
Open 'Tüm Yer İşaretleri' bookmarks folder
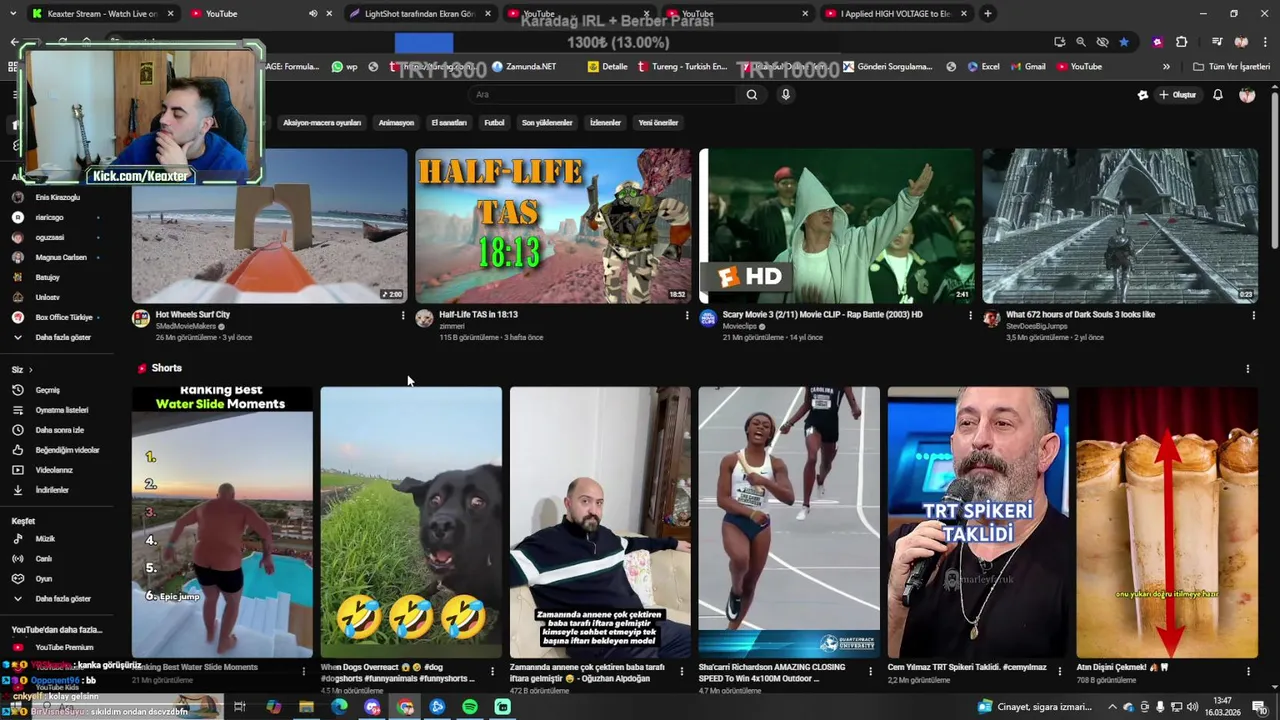click(x=1231, y=67)
